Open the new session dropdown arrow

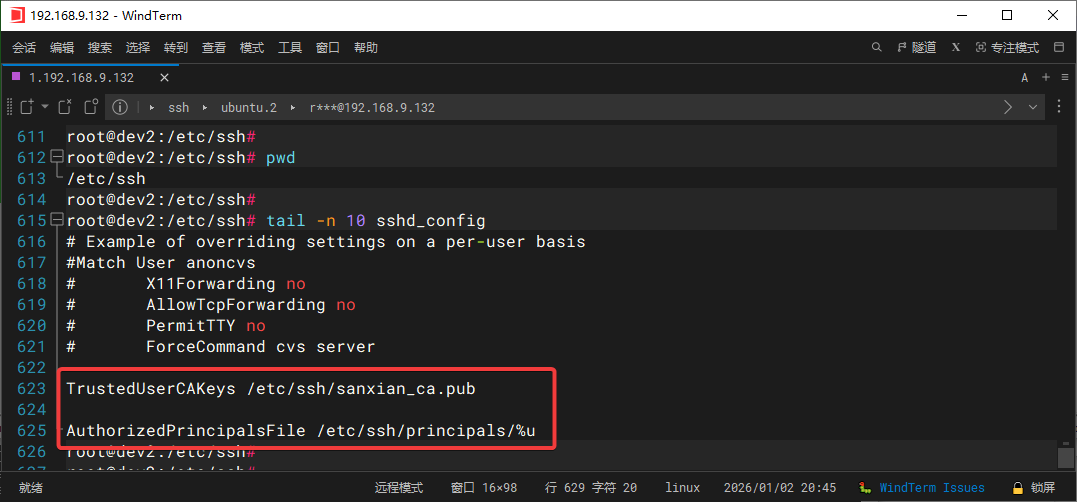43,107
